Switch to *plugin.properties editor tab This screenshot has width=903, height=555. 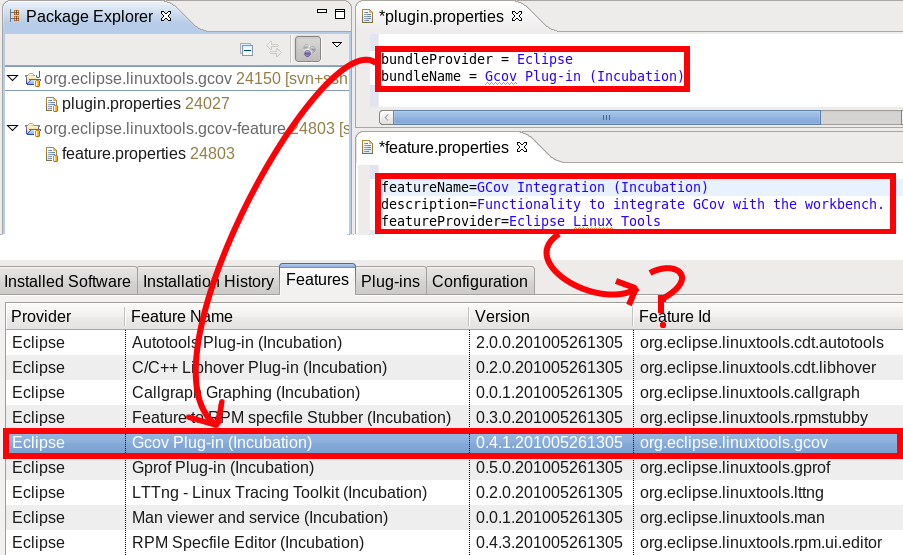(x=441, y=17)
